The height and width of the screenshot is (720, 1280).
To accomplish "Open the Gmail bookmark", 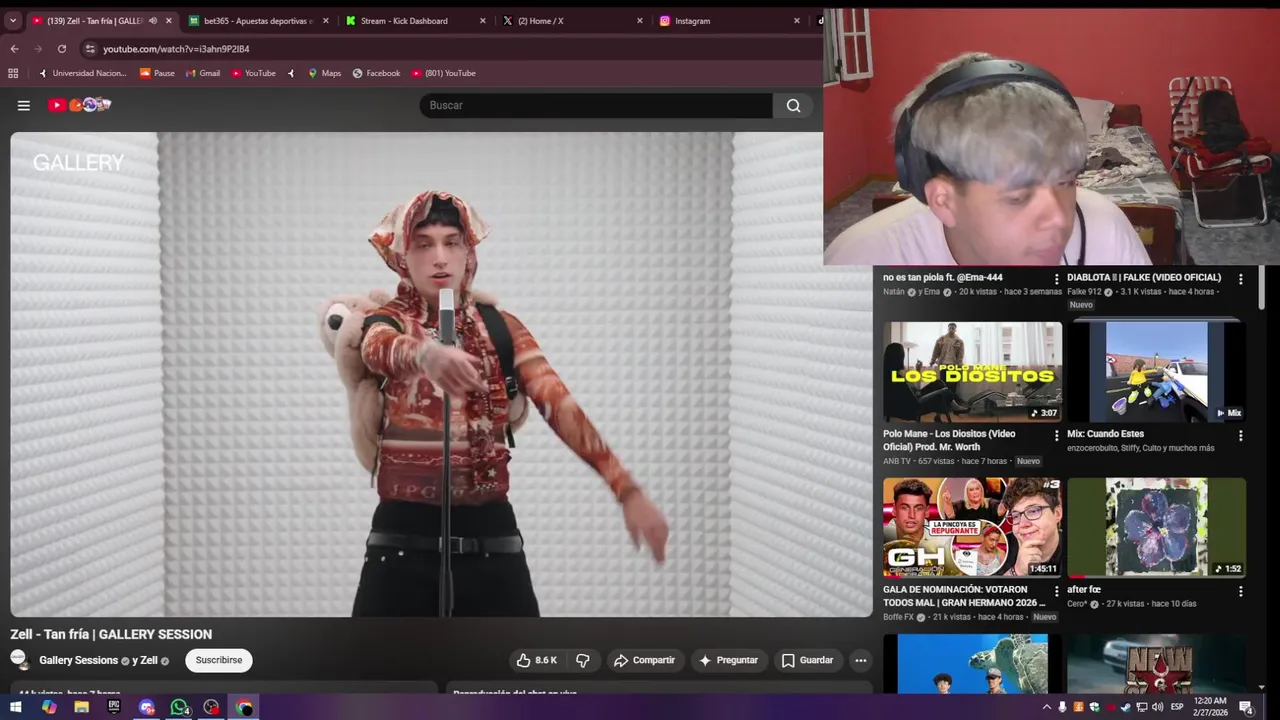I will (x=202, y=73).
